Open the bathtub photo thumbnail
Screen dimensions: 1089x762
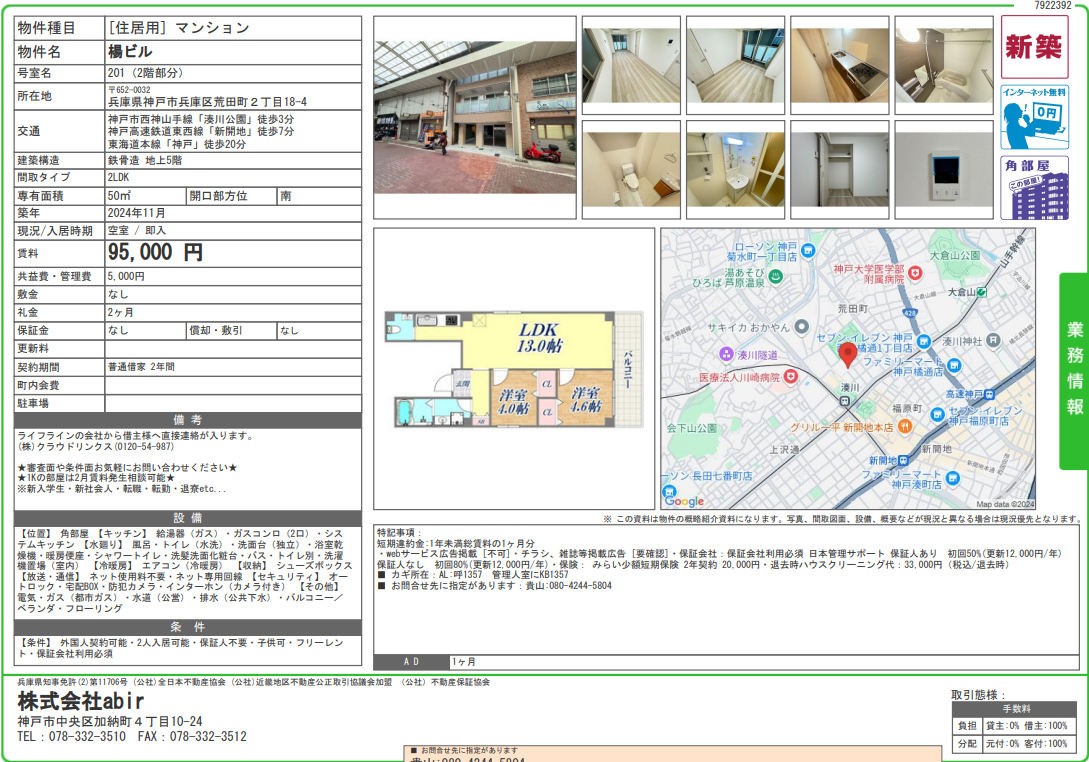coord(943,66)
